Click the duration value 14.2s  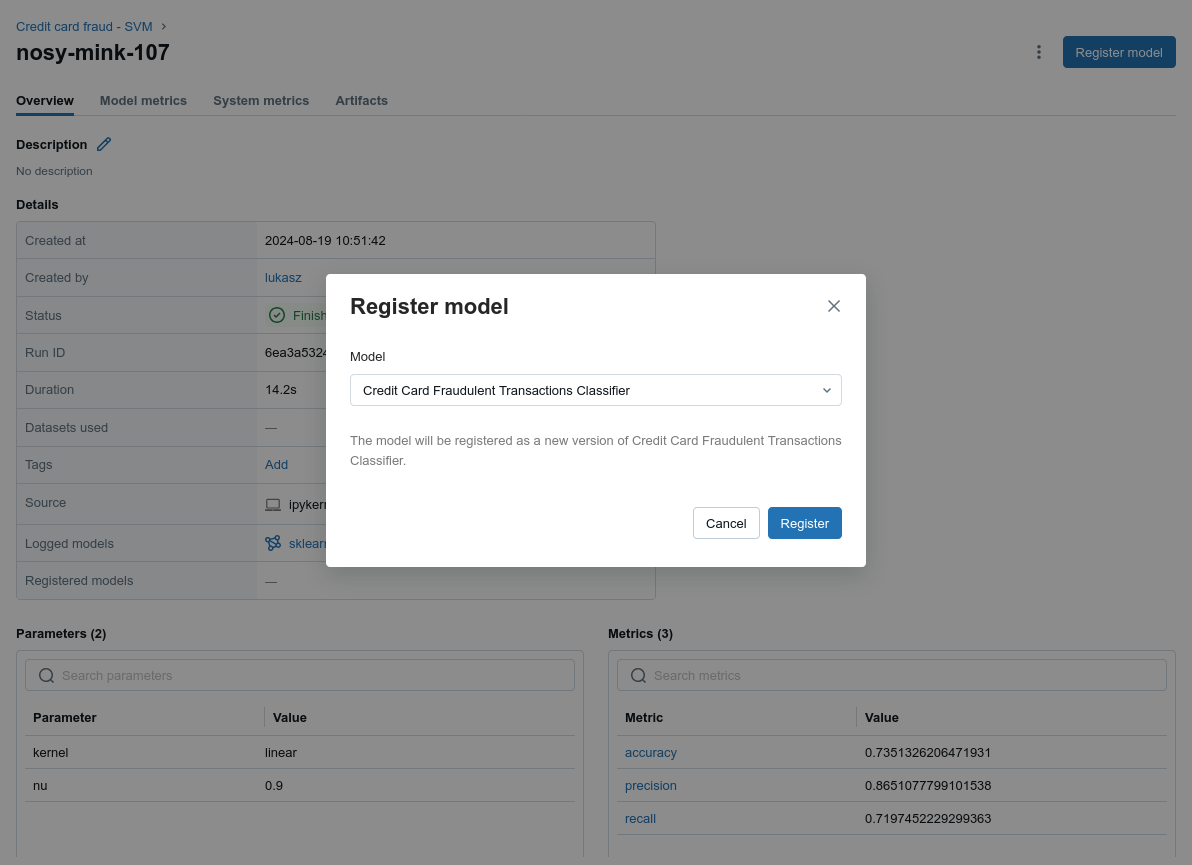click(281, 389)
